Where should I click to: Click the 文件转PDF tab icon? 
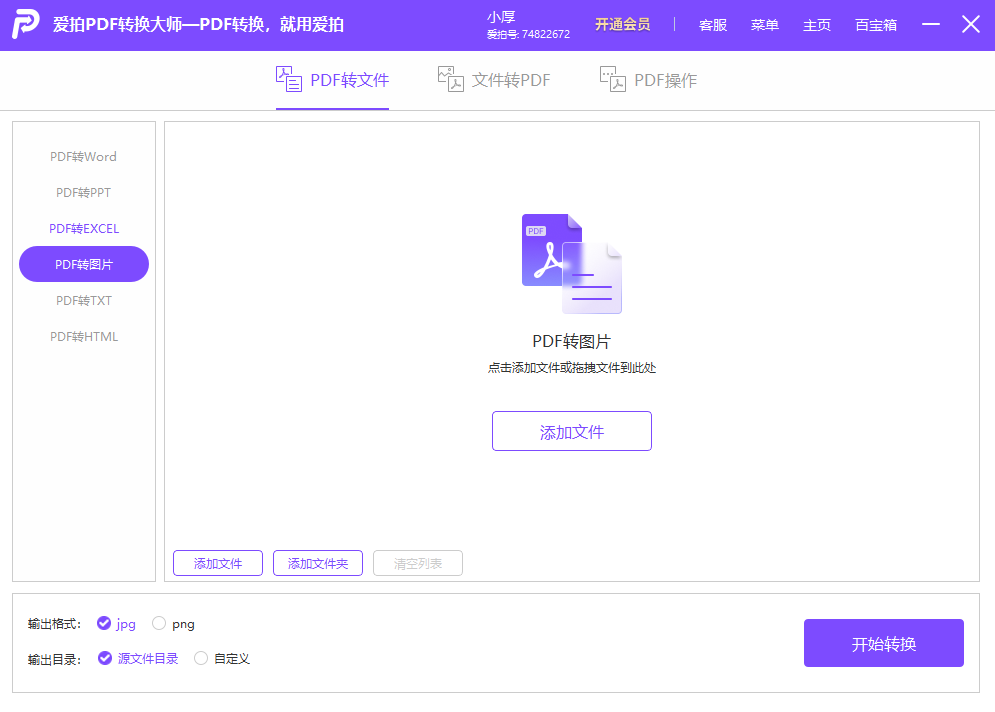coord(451,79)
